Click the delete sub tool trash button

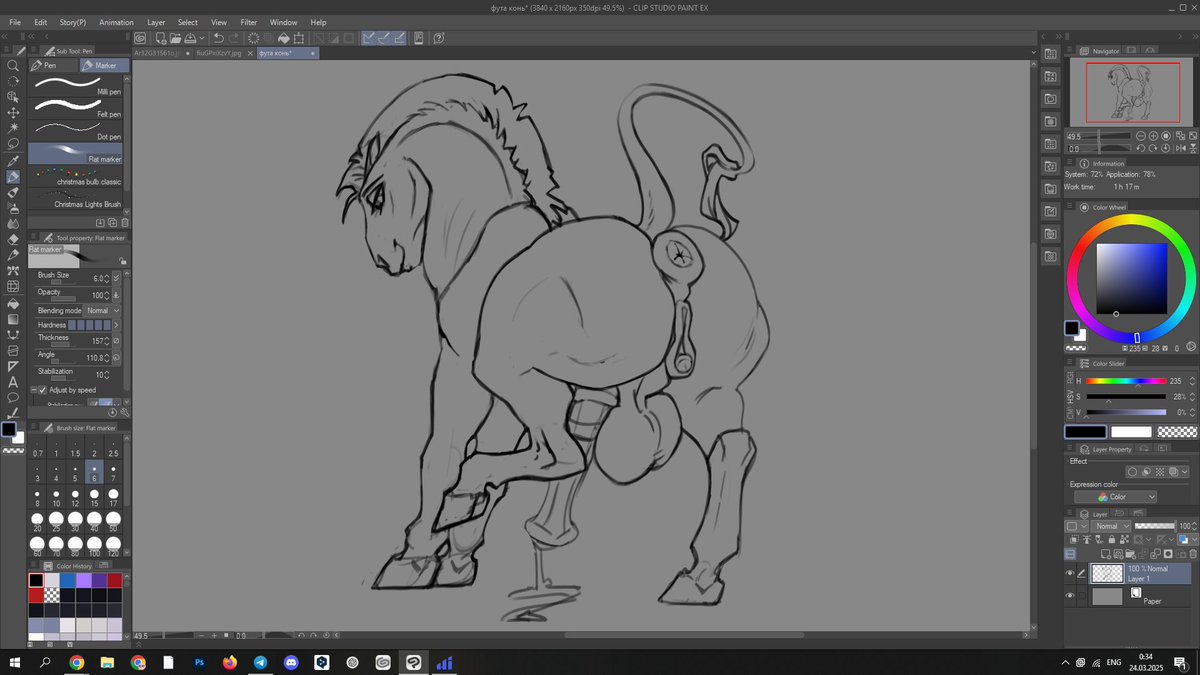[125, 222]
